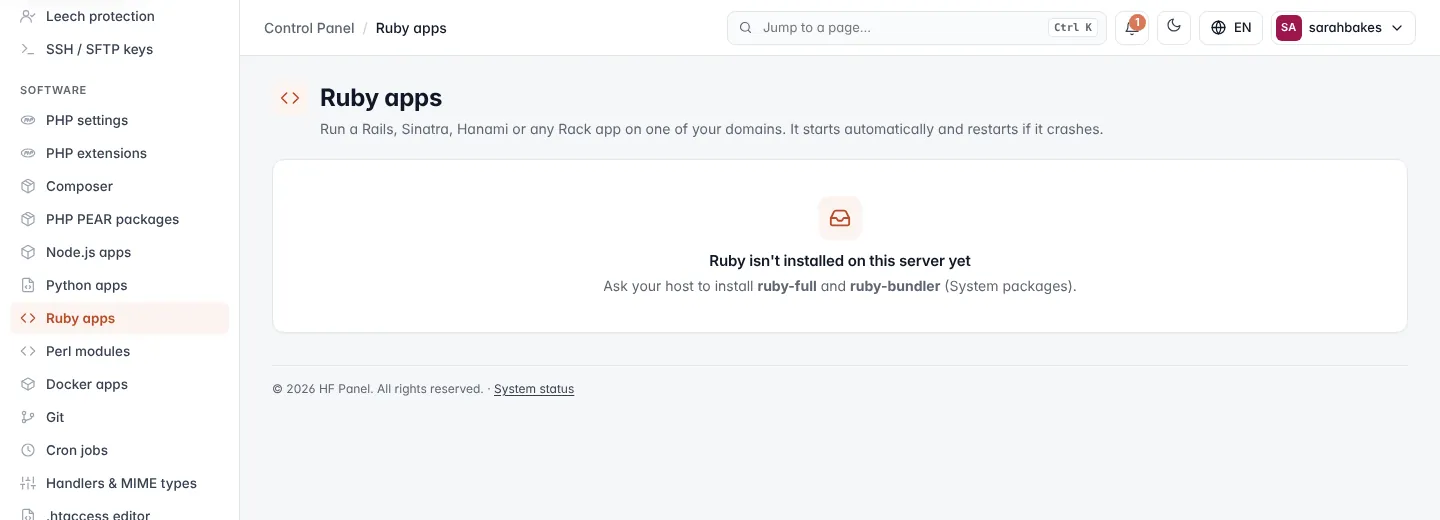Screen dimensions: 1440x520
Task: Click the Git branch icon
Action: (x=28, y=417)
